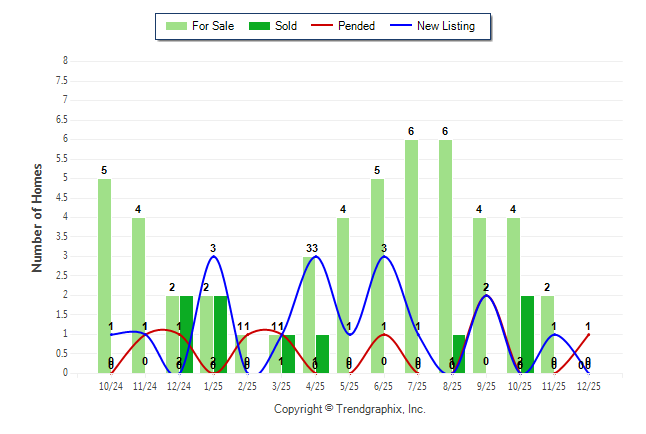This screenshot has width=646, height=434.
Task: Click the 8/25 For Sale bar
Action: [445, 256]
